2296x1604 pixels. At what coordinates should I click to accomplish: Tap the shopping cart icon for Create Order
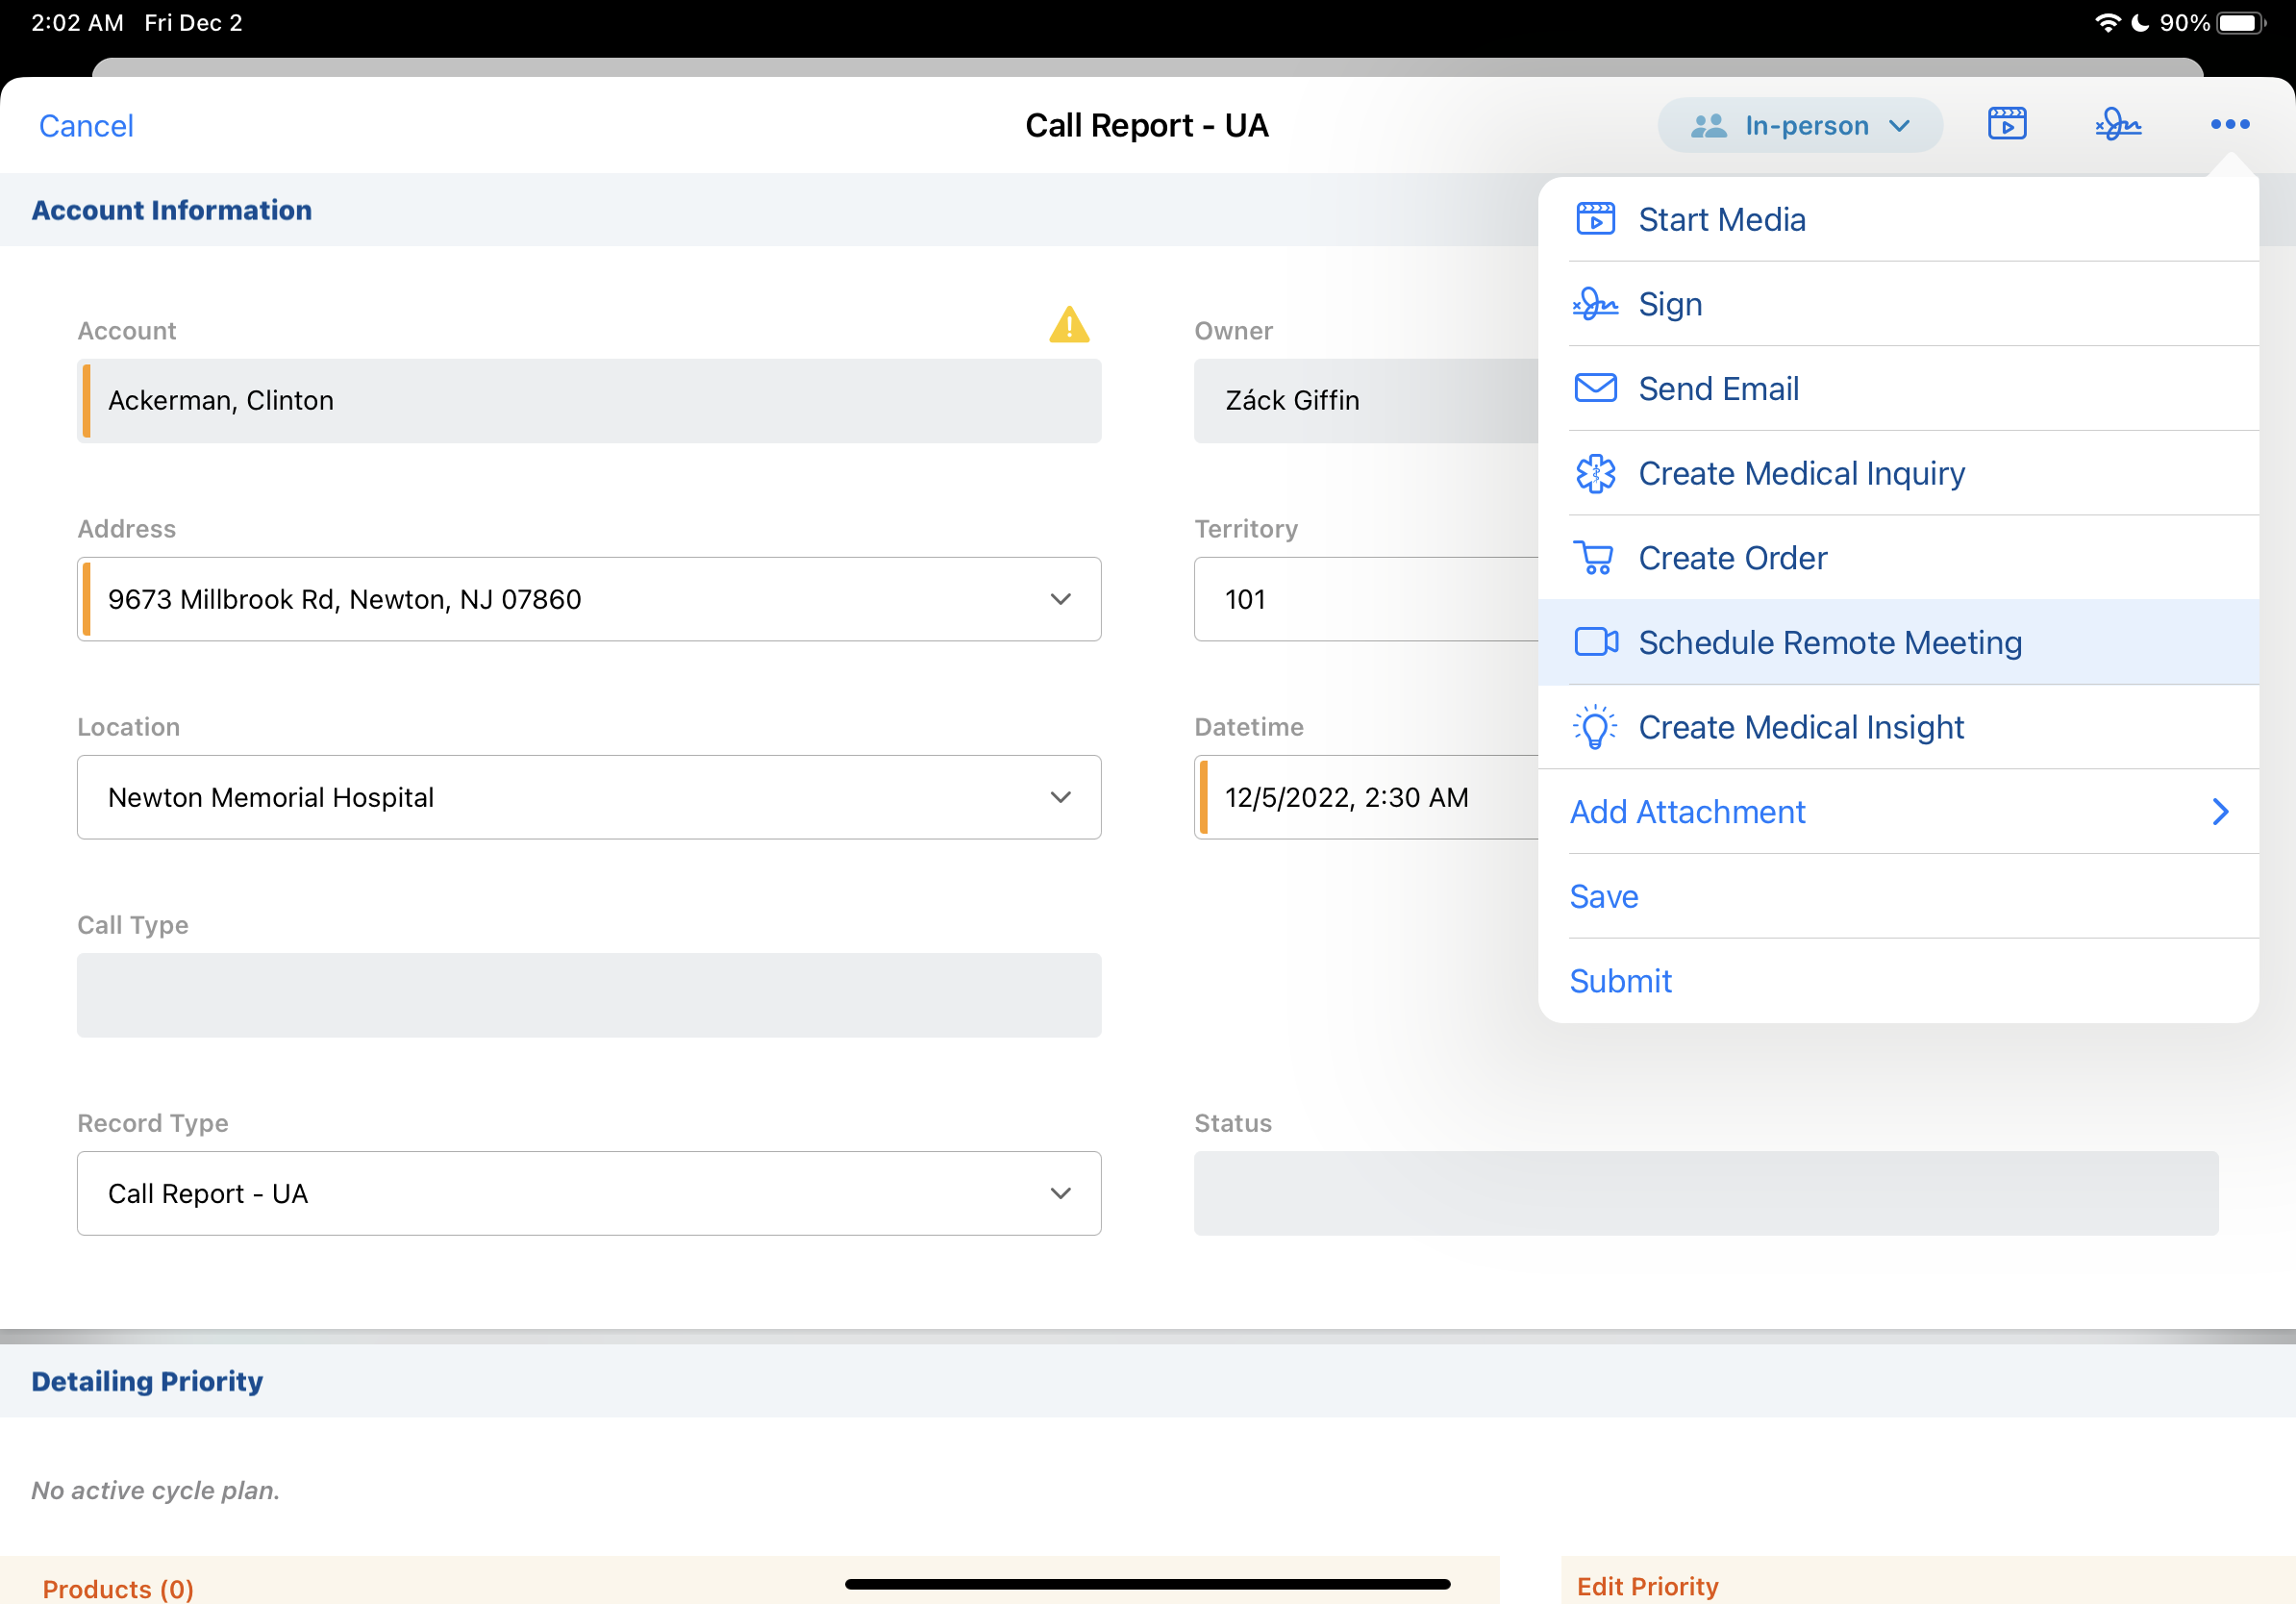[x=1595, y=558]
